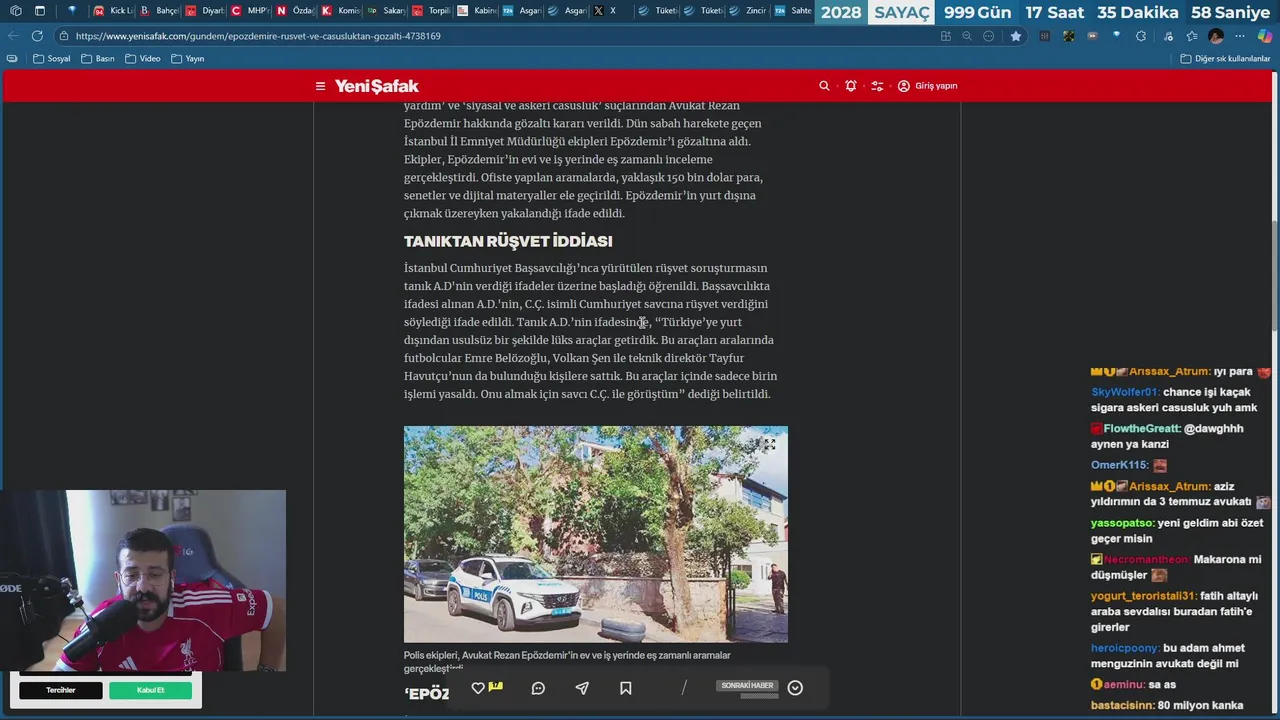Click Giriş yapın sign-in link
1280x720 pixels.
pos(927,86)
